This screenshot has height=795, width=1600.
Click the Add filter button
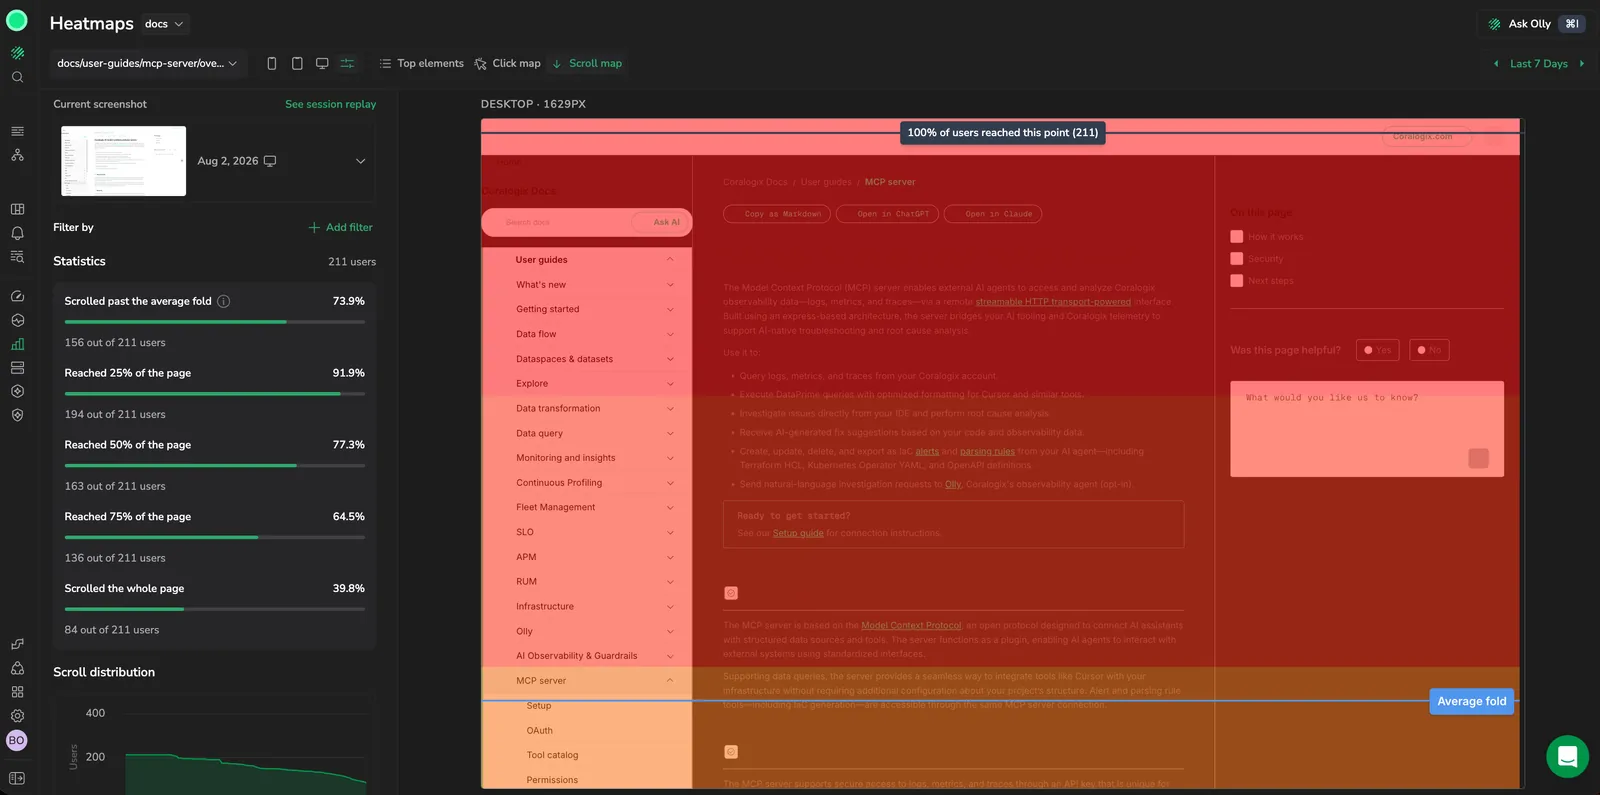tap(340, 227)
